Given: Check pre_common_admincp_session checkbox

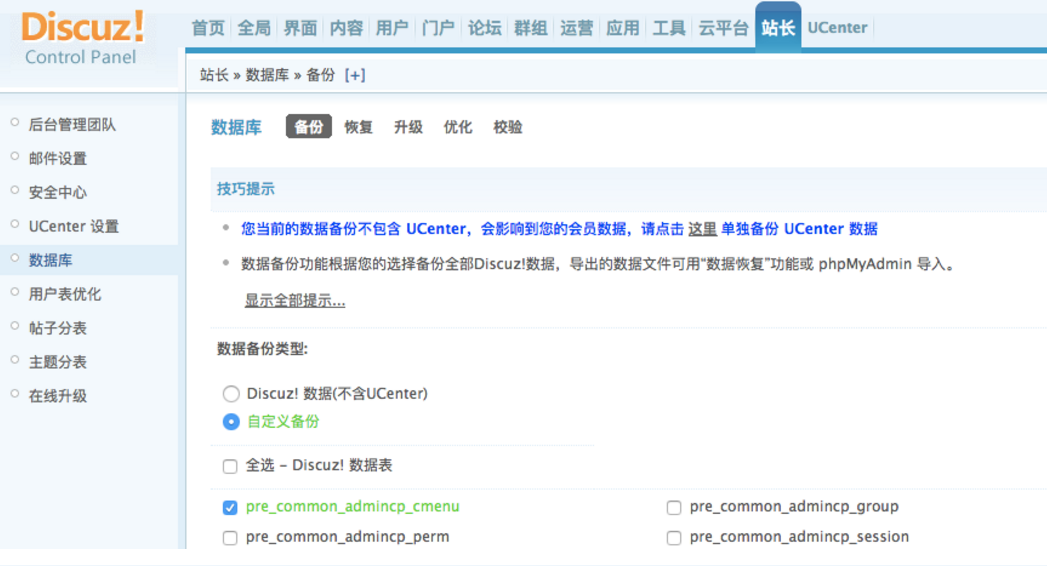Looking at the screenshot, I should click(x=674, y=537).
